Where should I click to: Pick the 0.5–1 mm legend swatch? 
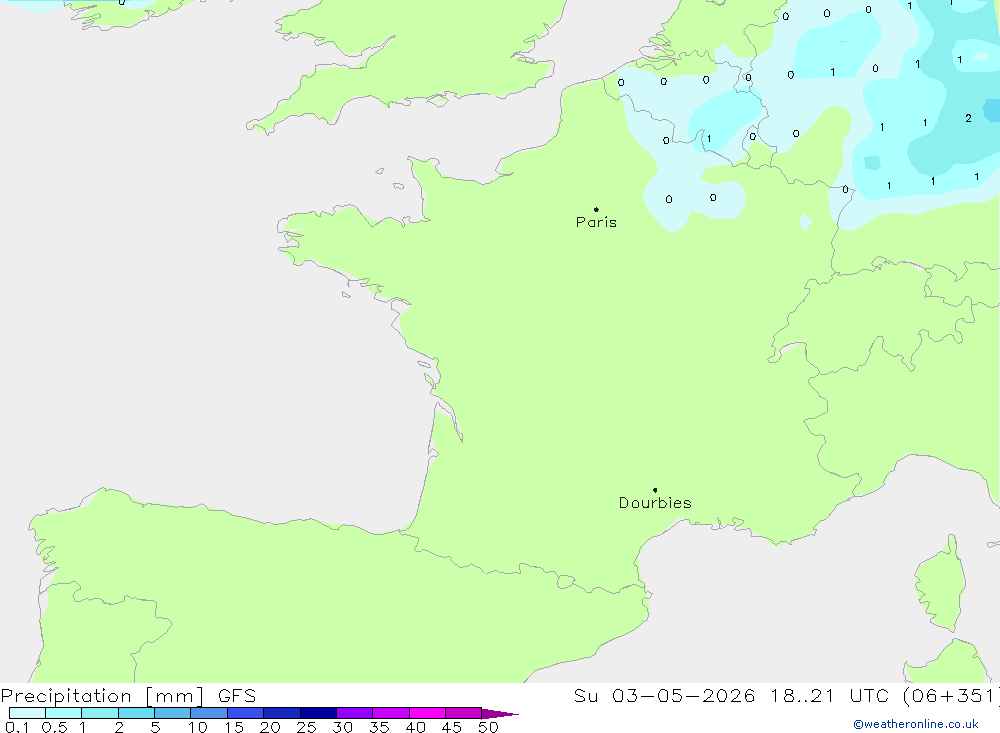point(63,713)
